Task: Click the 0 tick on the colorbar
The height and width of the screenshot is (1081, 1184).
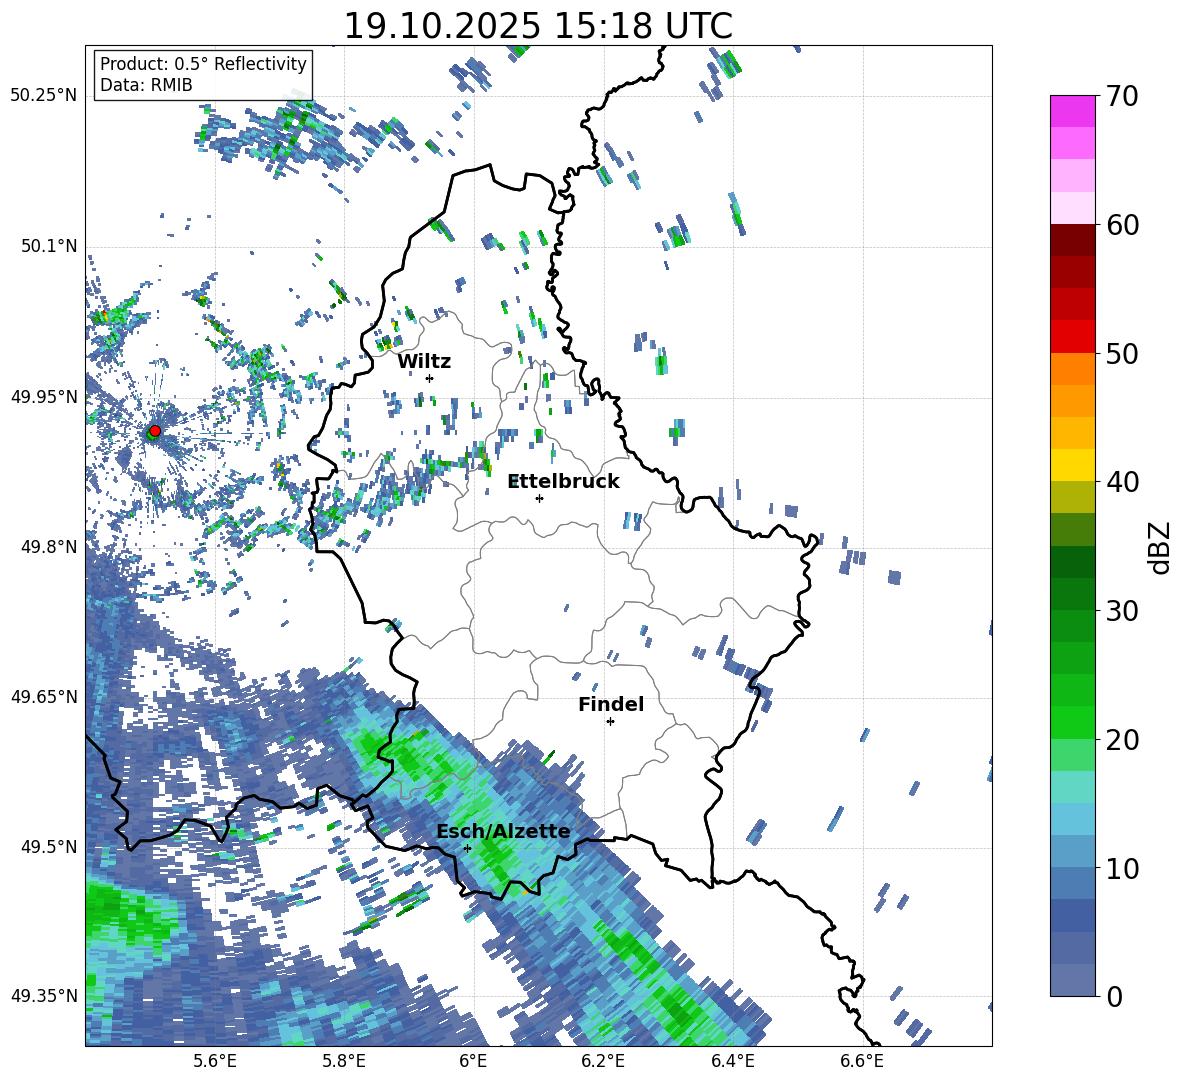Action: tap(1115, 996)
